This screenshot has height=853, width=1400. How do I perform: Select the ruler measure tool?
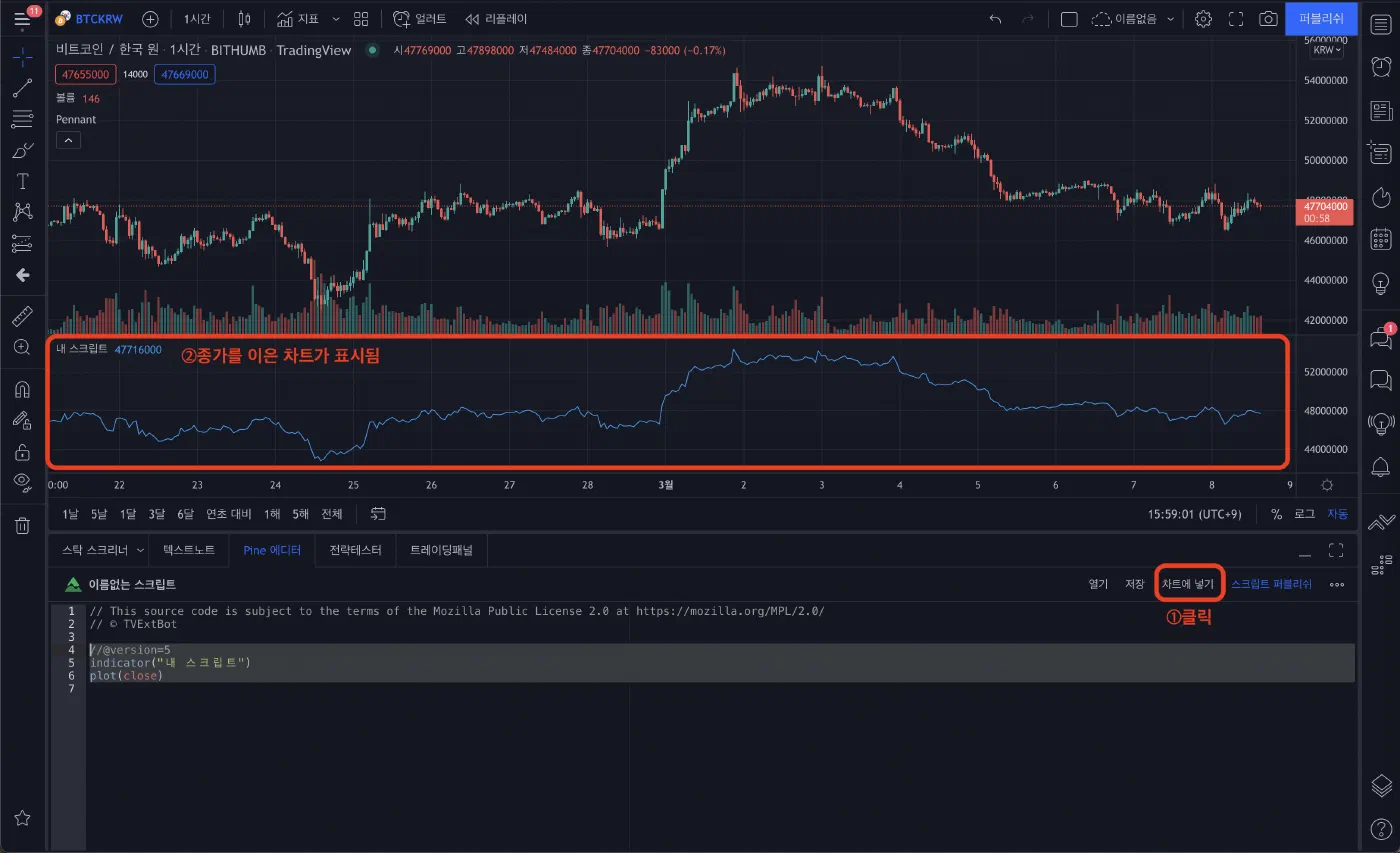click(x=22, y=317)
